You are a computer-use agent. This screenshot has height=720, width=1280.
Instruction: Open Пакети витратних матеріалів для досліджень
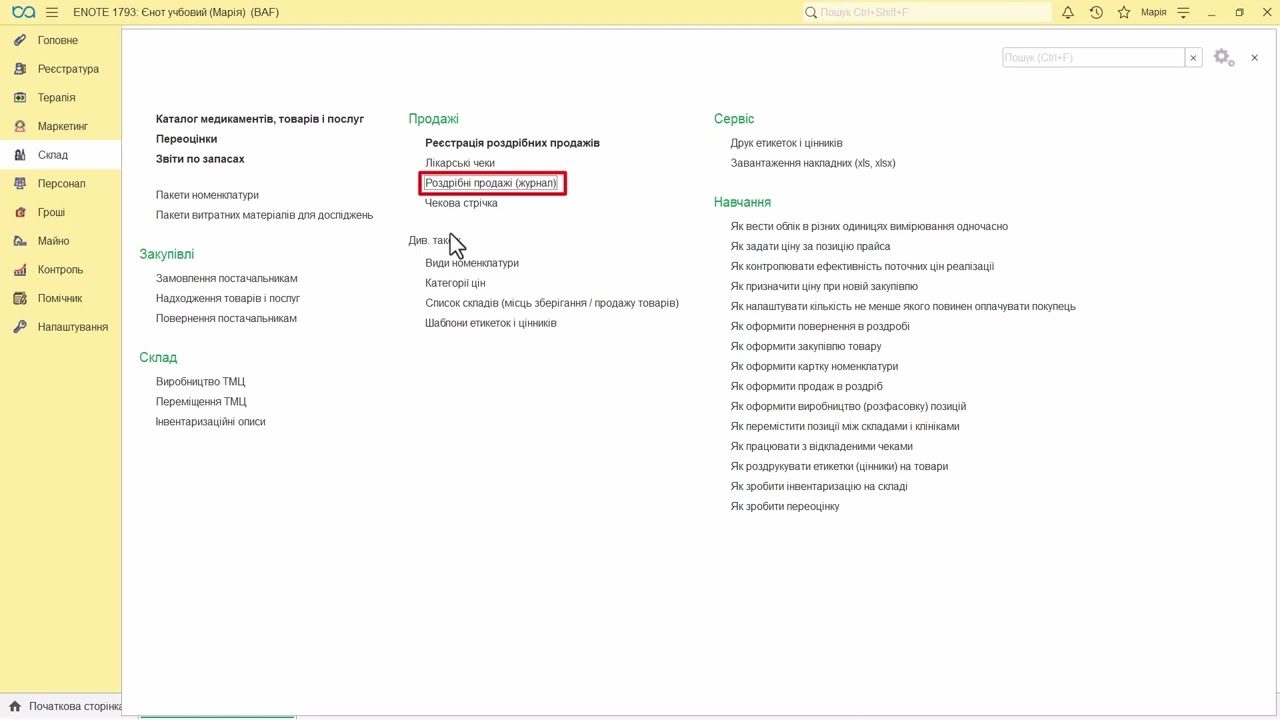point(264,215)
